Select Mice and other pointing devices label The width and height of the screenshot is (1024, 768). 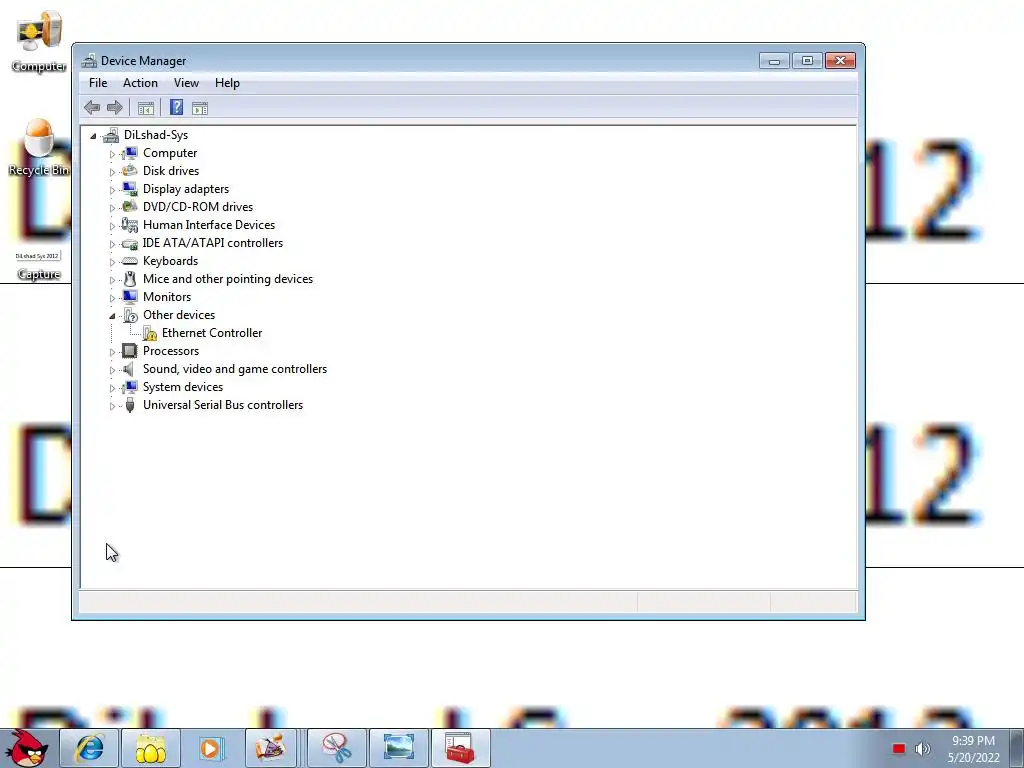[x=228, y=279]
